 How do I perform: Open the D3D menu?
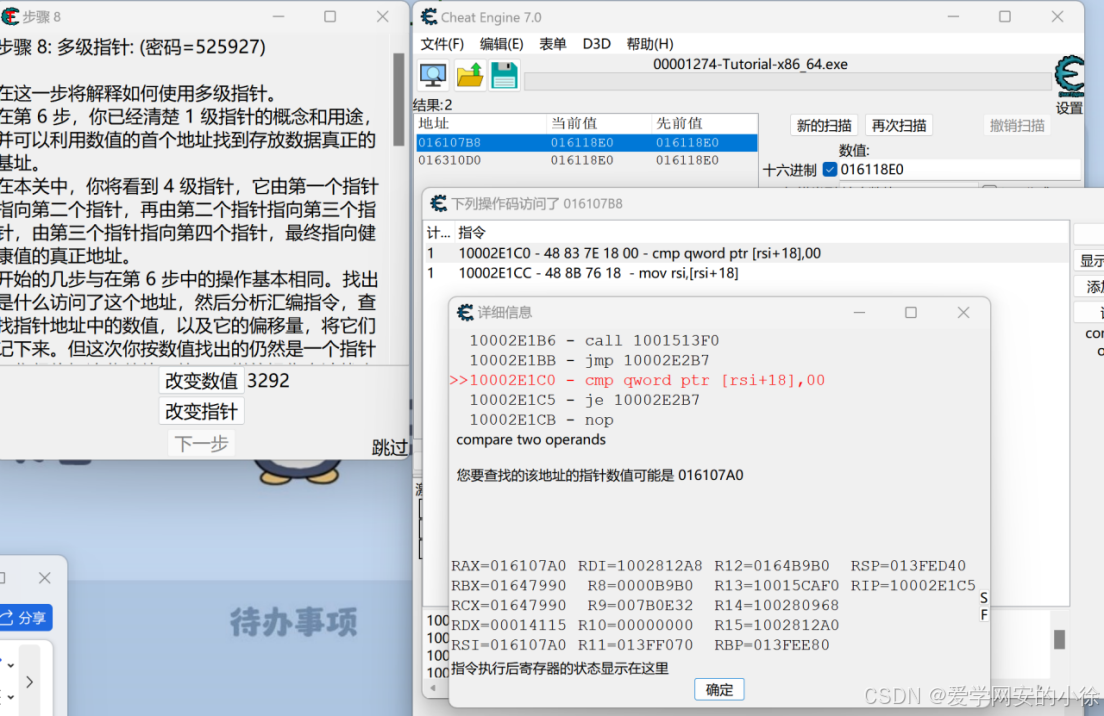point(596,44)
